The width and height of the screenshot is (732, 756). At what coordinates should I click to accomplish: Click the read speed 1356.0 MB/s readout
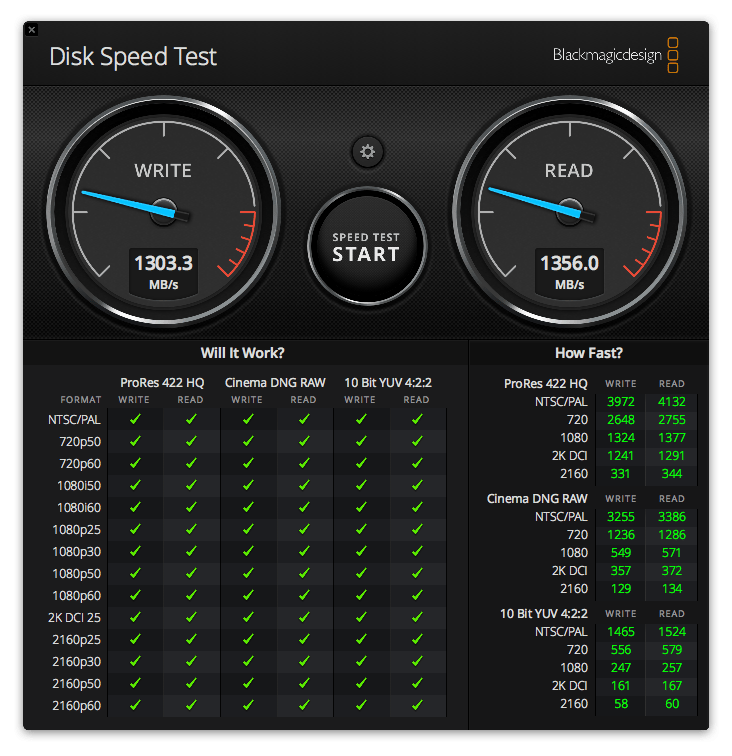[x=569, y=271]
